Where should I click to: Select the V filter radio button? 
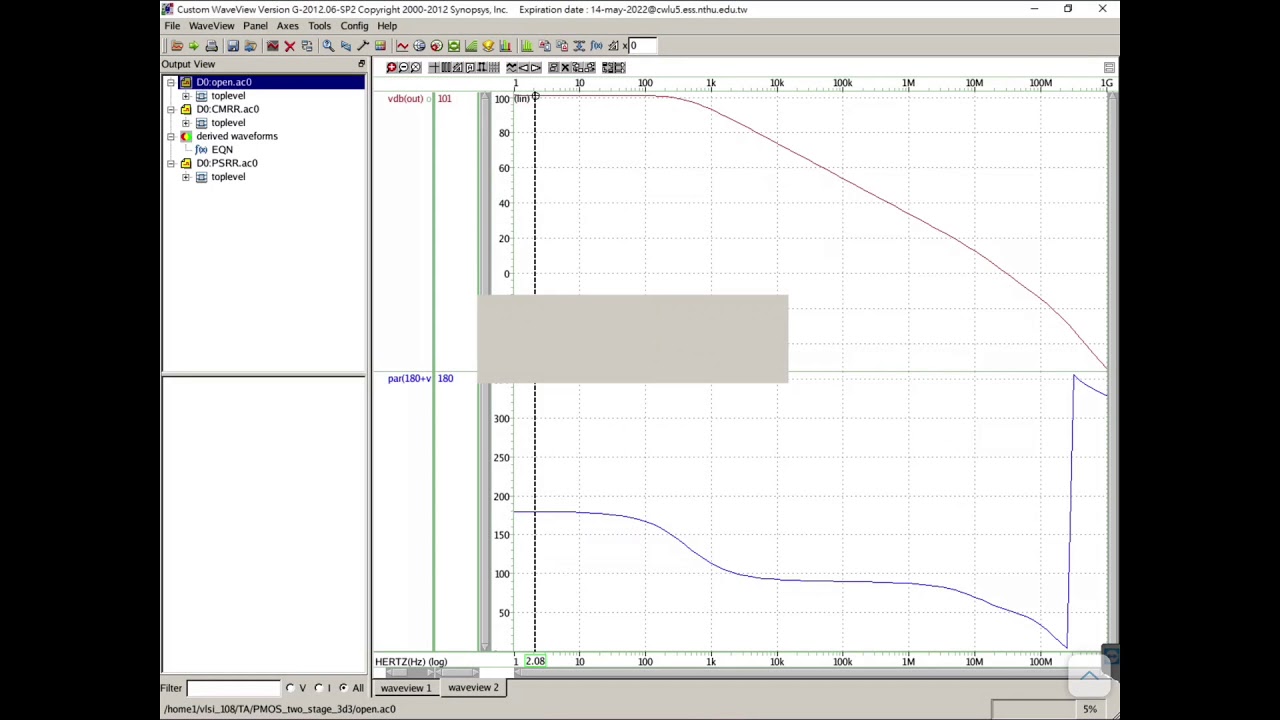[x=291, y=688]
